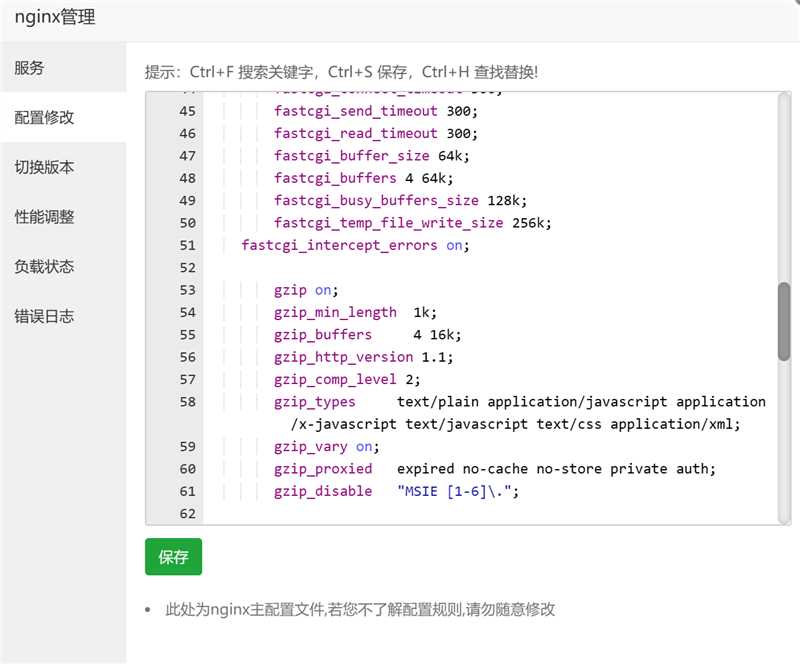Image resolution: width=800 pixels, height=664 pixels.
Task: Click the fastcgi_send_timeout directive on line 45
Action: pos(356,111)
